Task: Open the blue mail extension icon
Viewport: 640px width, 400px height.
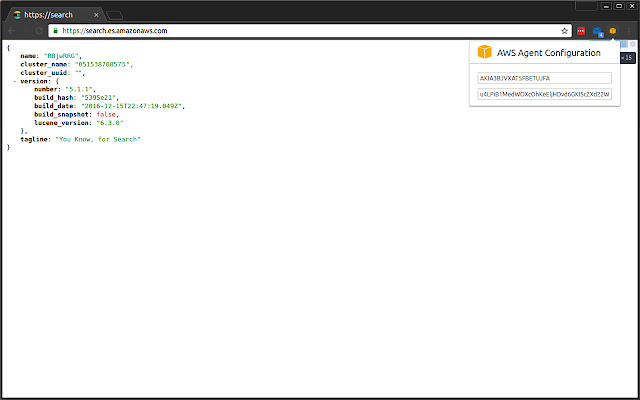Action: coord(598,31)
